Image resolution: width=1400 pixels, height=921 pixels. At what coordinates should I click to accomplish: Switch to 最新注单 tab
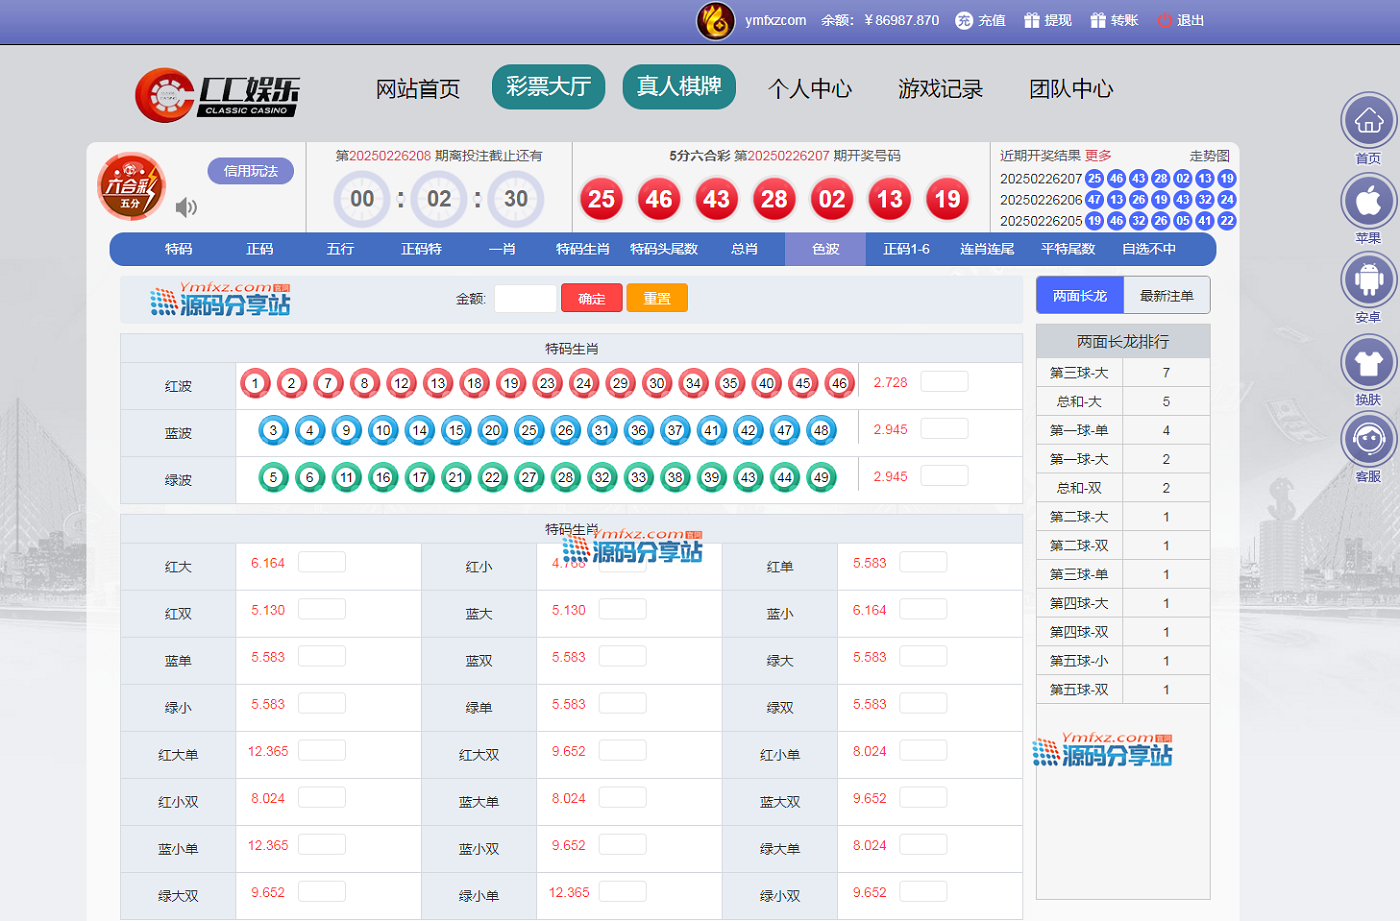click(1166, 296)
